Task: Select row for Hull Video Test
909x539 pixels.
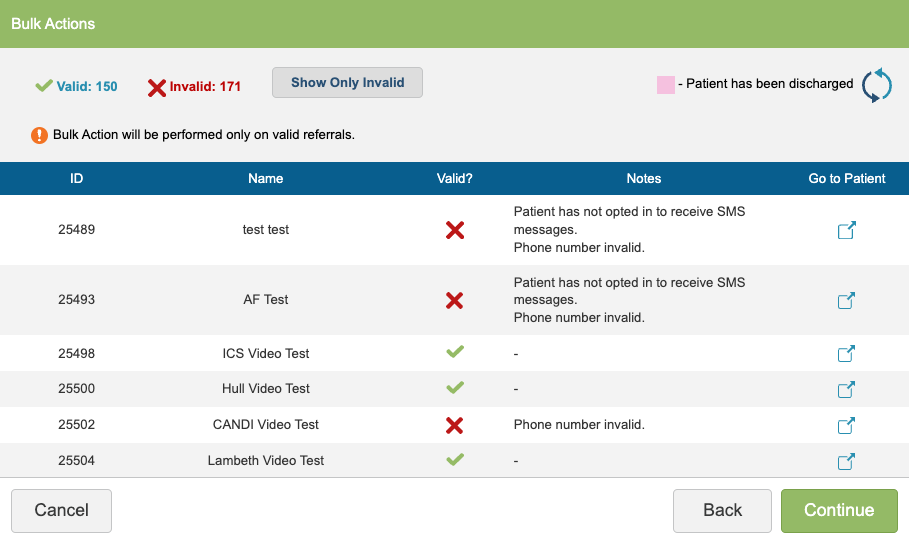Action: [265, 389]
